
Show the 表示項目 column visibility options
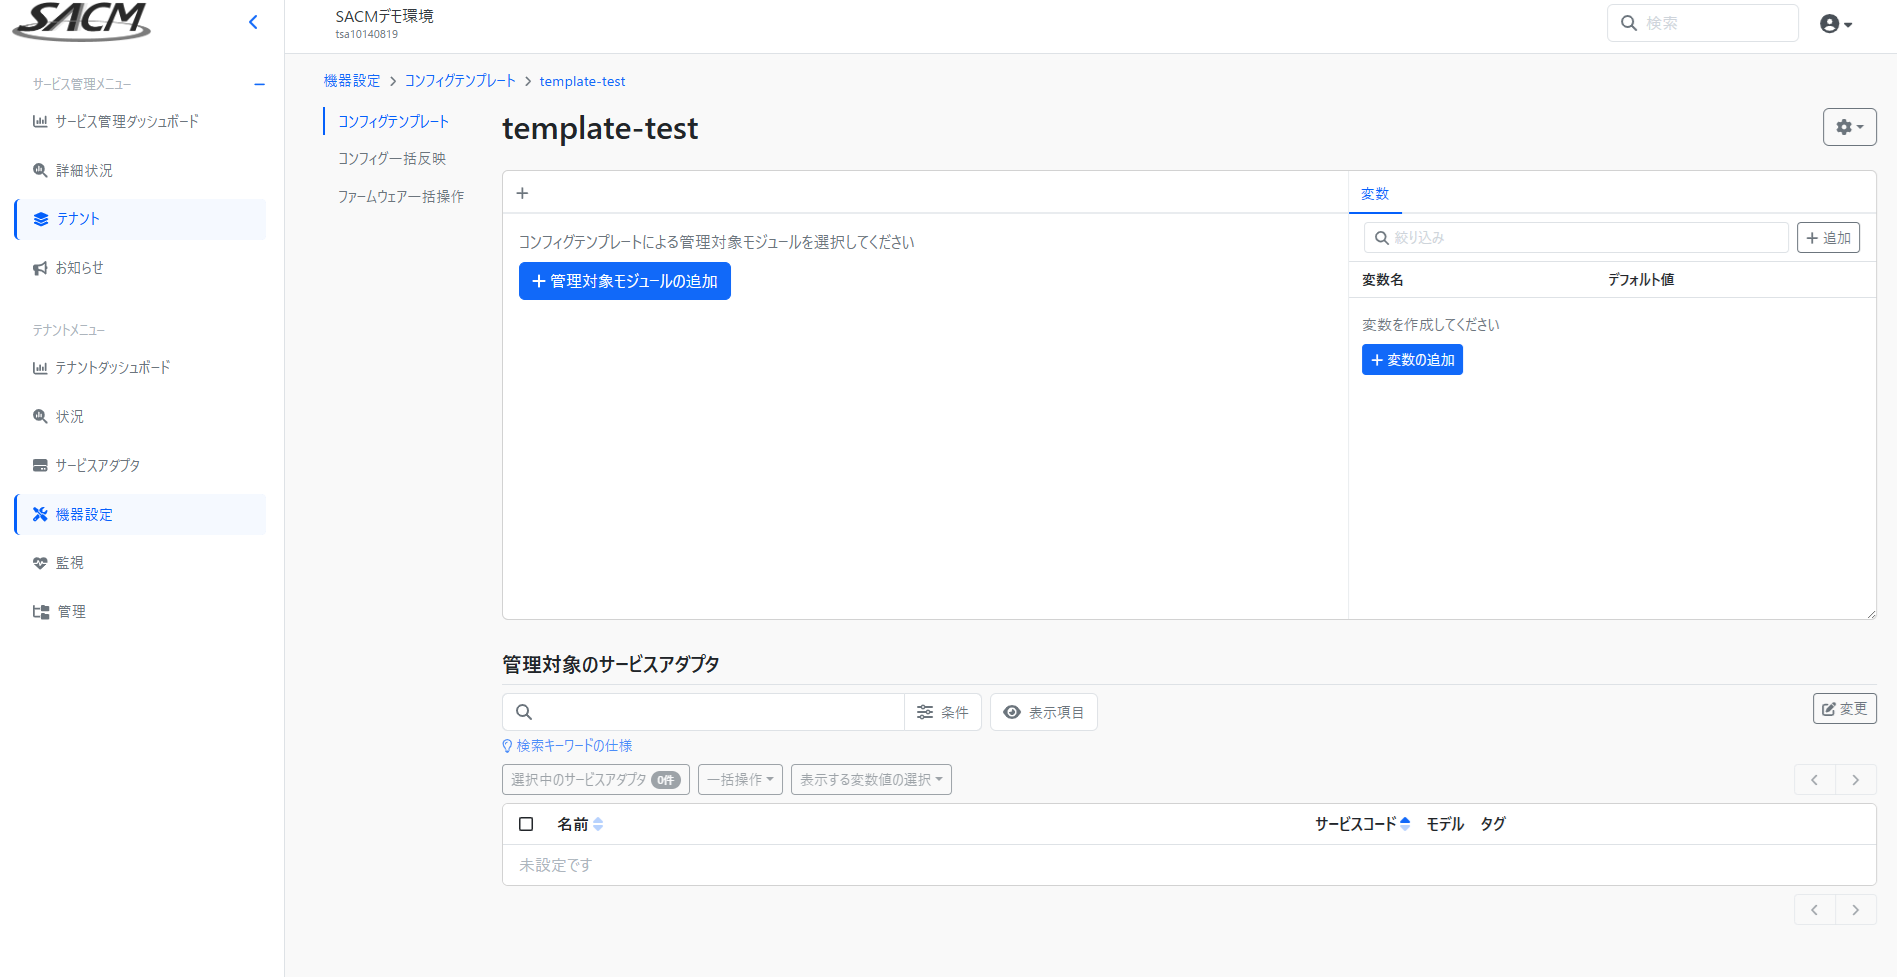coord(1043,712)
